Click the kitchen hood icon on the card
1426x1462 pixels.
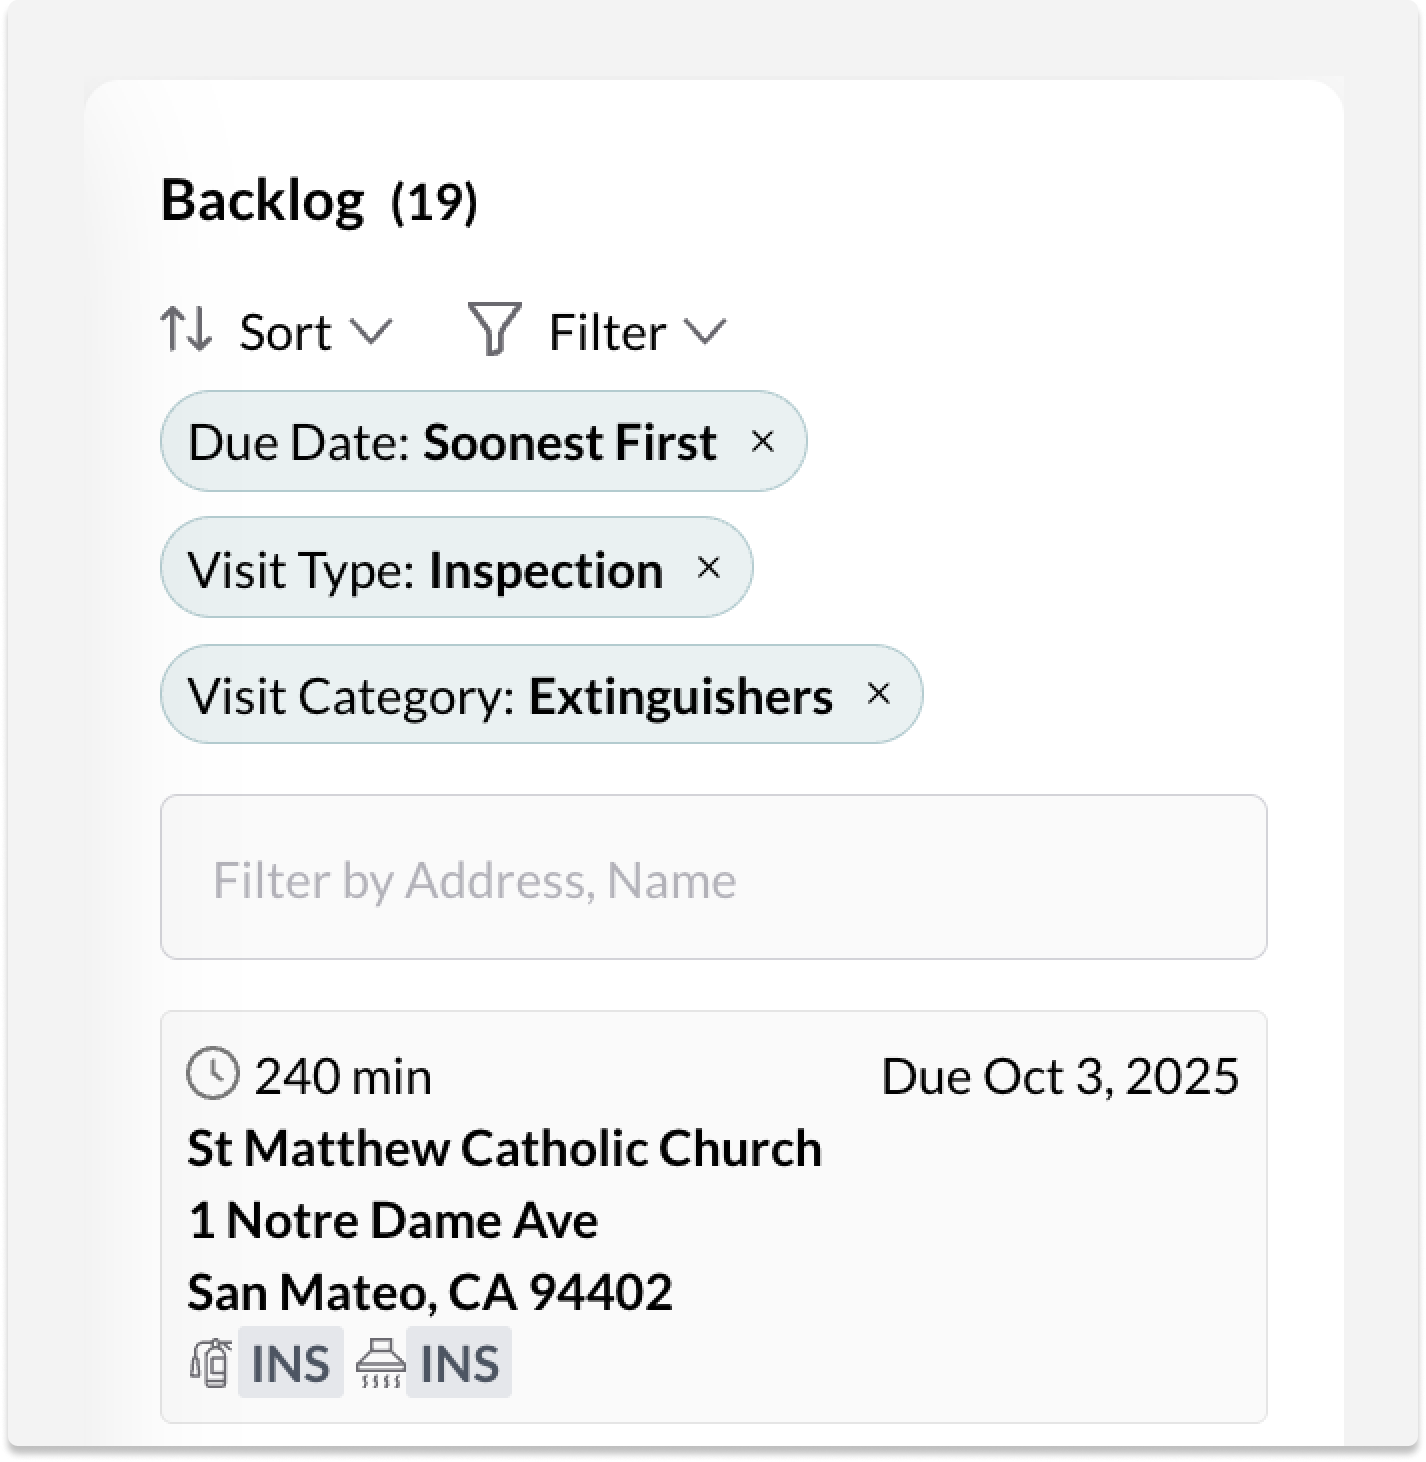click(x=380, y=1363)
